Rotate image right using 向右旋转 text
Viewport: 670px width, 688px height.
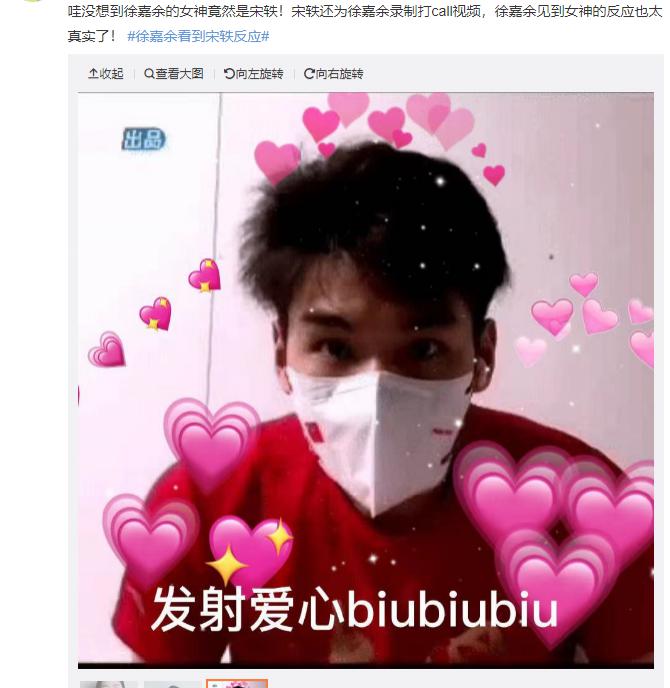click(339, 74)
